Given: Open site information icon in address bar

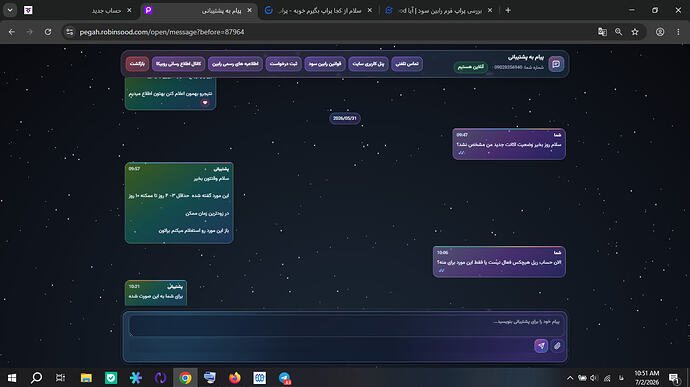Looking at the screenshot, I should (70, 32).
